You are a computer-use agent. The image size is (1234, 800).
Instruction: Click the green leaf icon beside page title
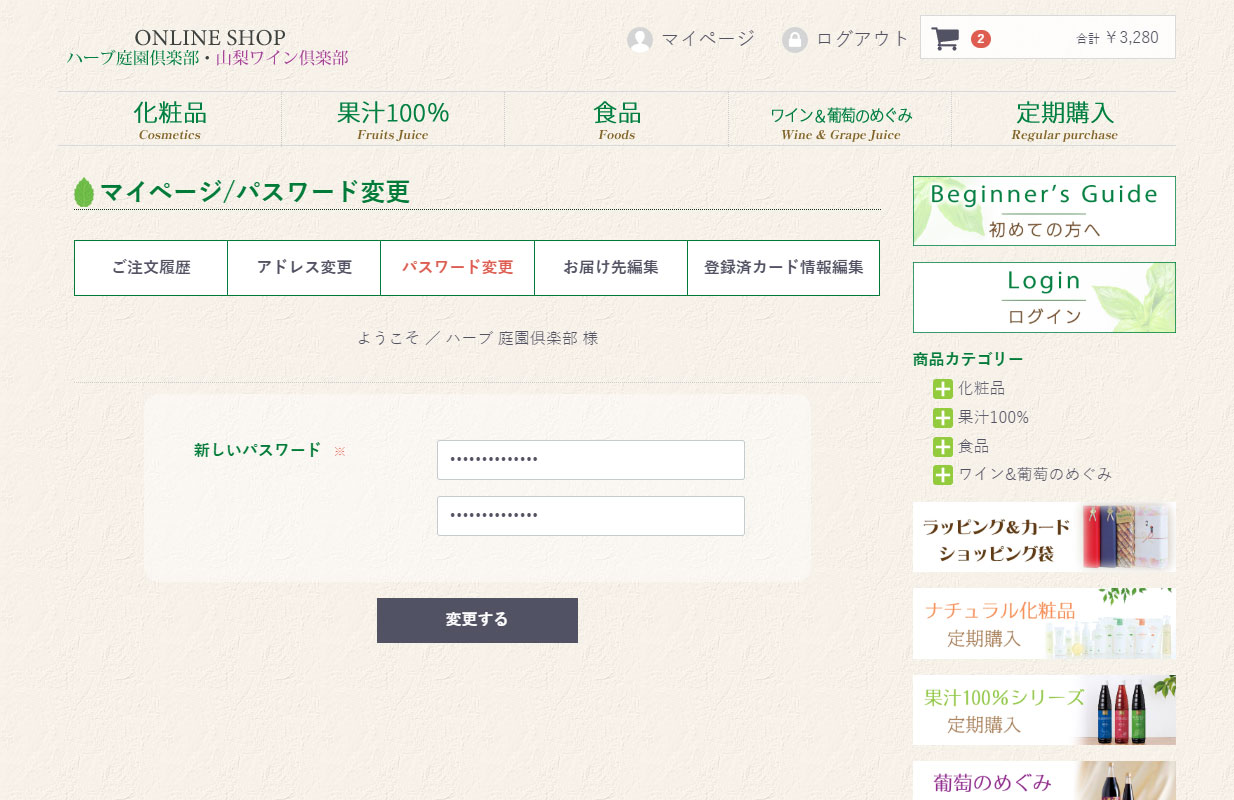pos(84,192)
